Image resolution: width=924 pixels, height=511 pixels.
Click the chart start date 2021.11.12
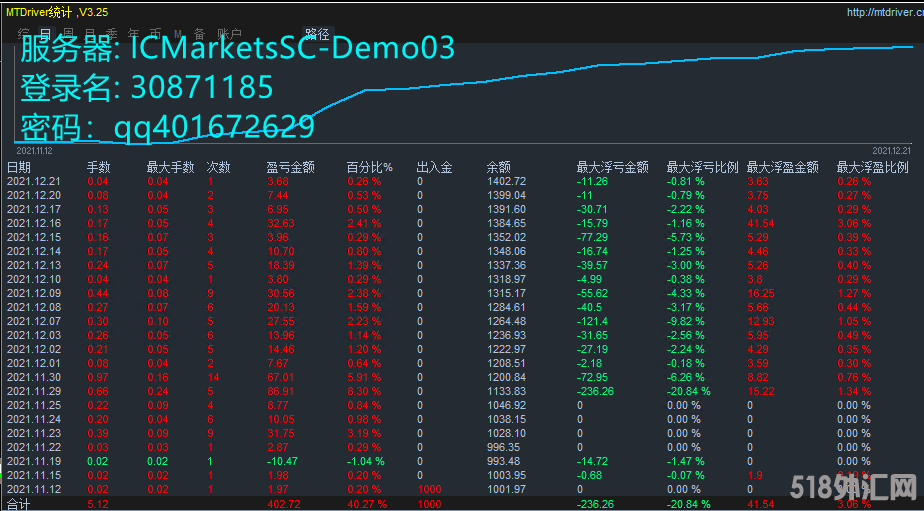click(34, 150)
